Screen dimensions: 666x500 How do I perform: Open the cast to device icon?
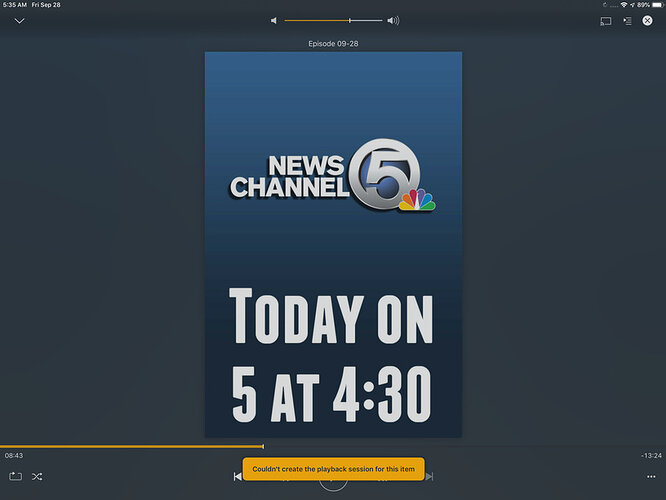(x=606, y=21)
